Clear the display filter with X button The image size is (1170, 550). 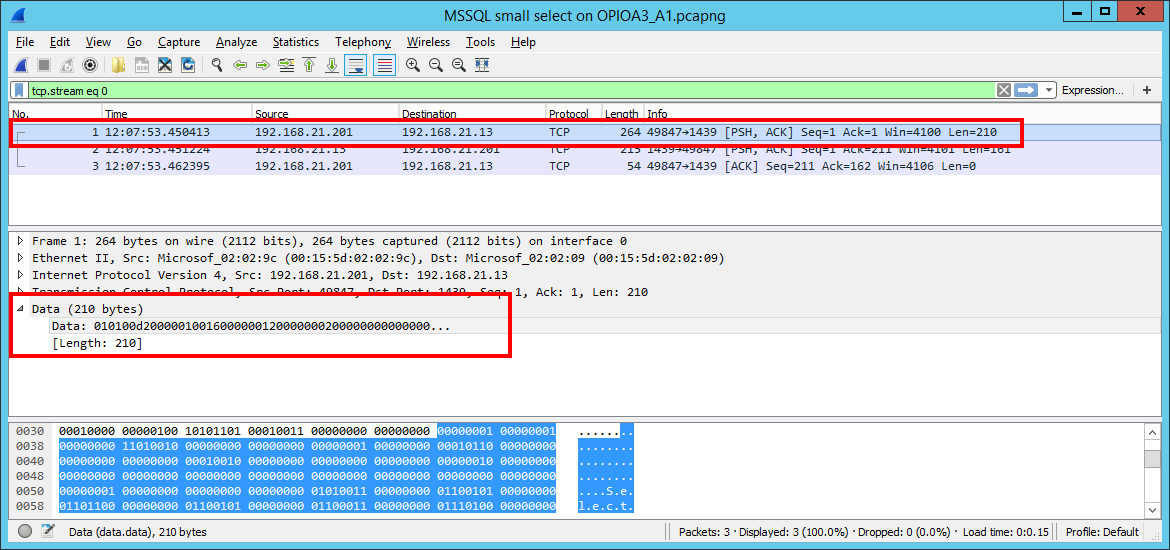[x=1004, y=90]
